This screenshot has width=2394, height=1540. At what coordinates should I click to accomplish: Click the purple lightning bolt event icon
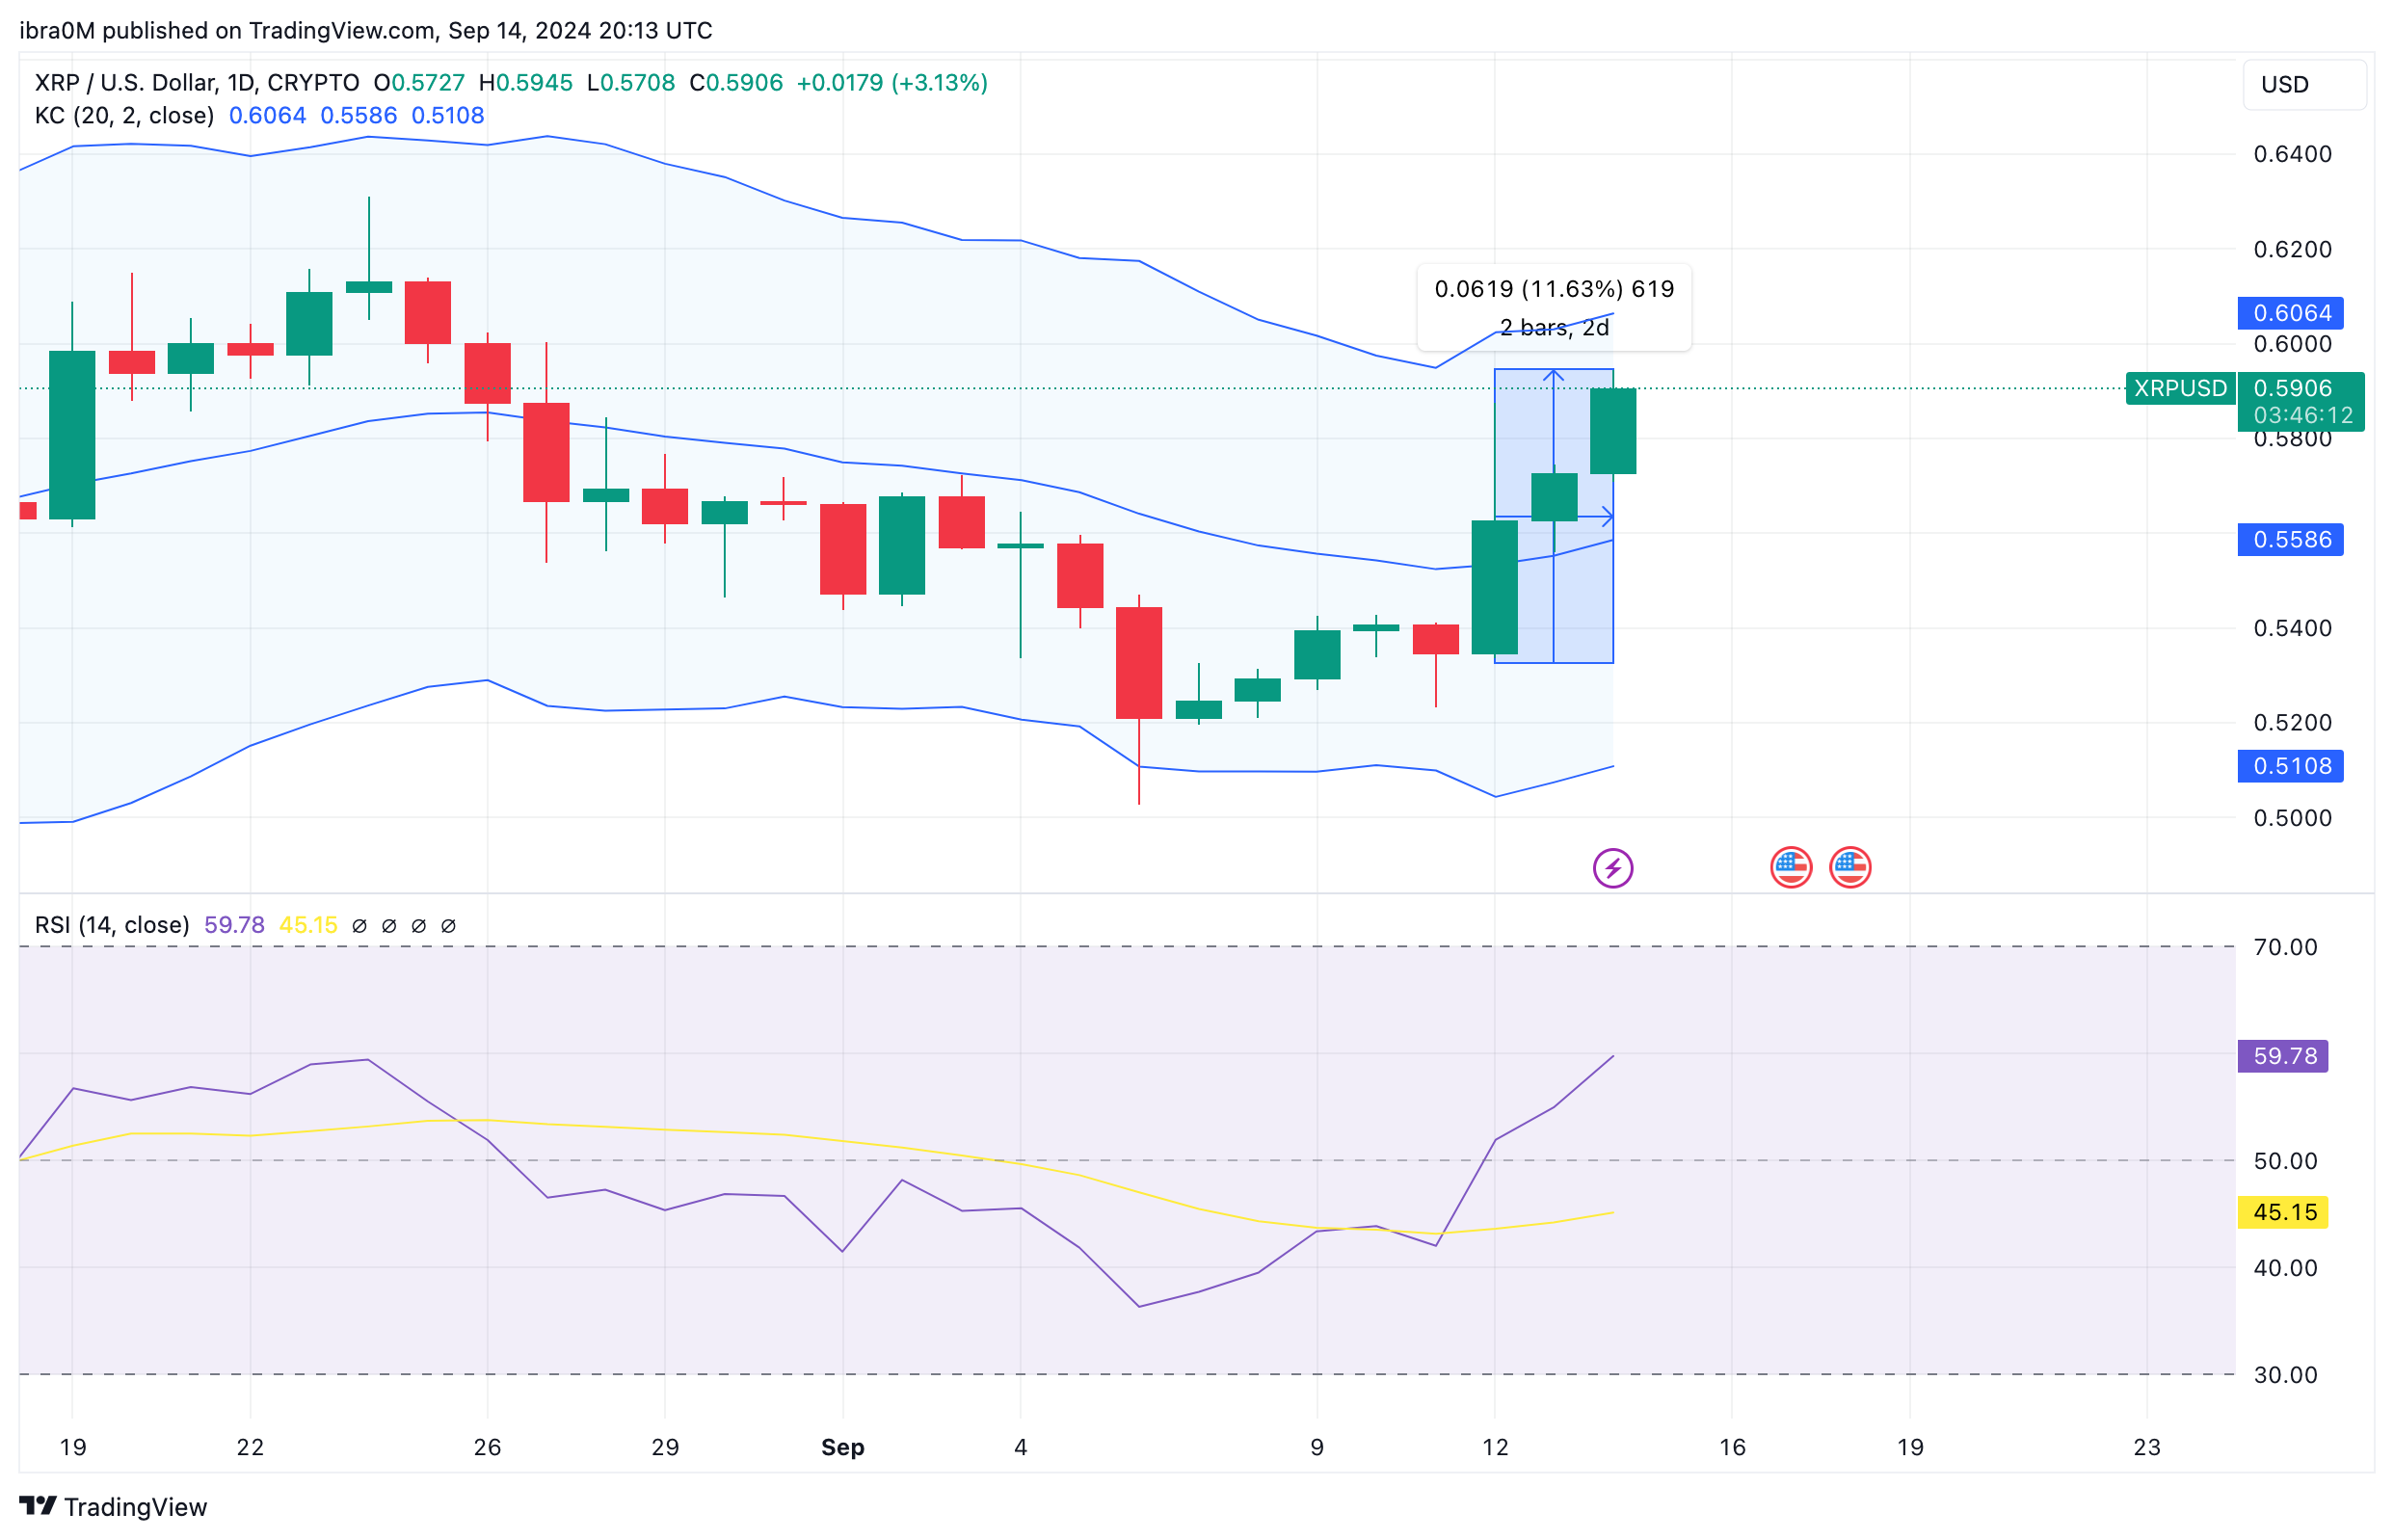pos(1612,867)
